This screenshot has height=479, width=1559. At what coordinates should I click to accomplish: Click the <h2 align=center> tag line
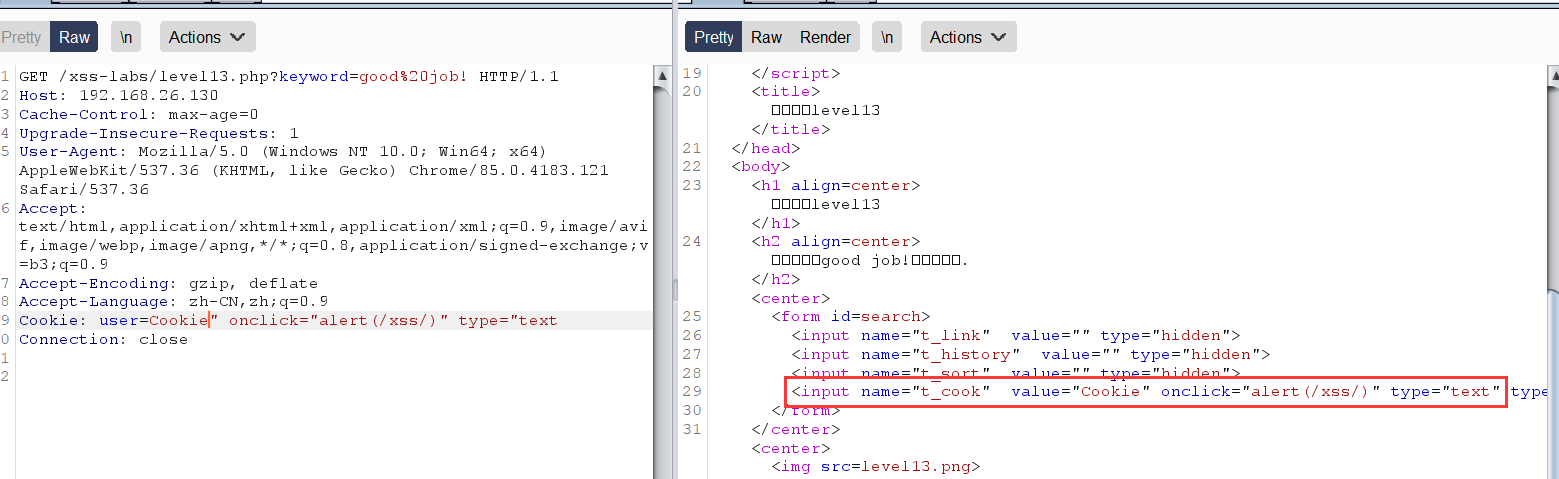pyautogui.click(x=836, y=241)
